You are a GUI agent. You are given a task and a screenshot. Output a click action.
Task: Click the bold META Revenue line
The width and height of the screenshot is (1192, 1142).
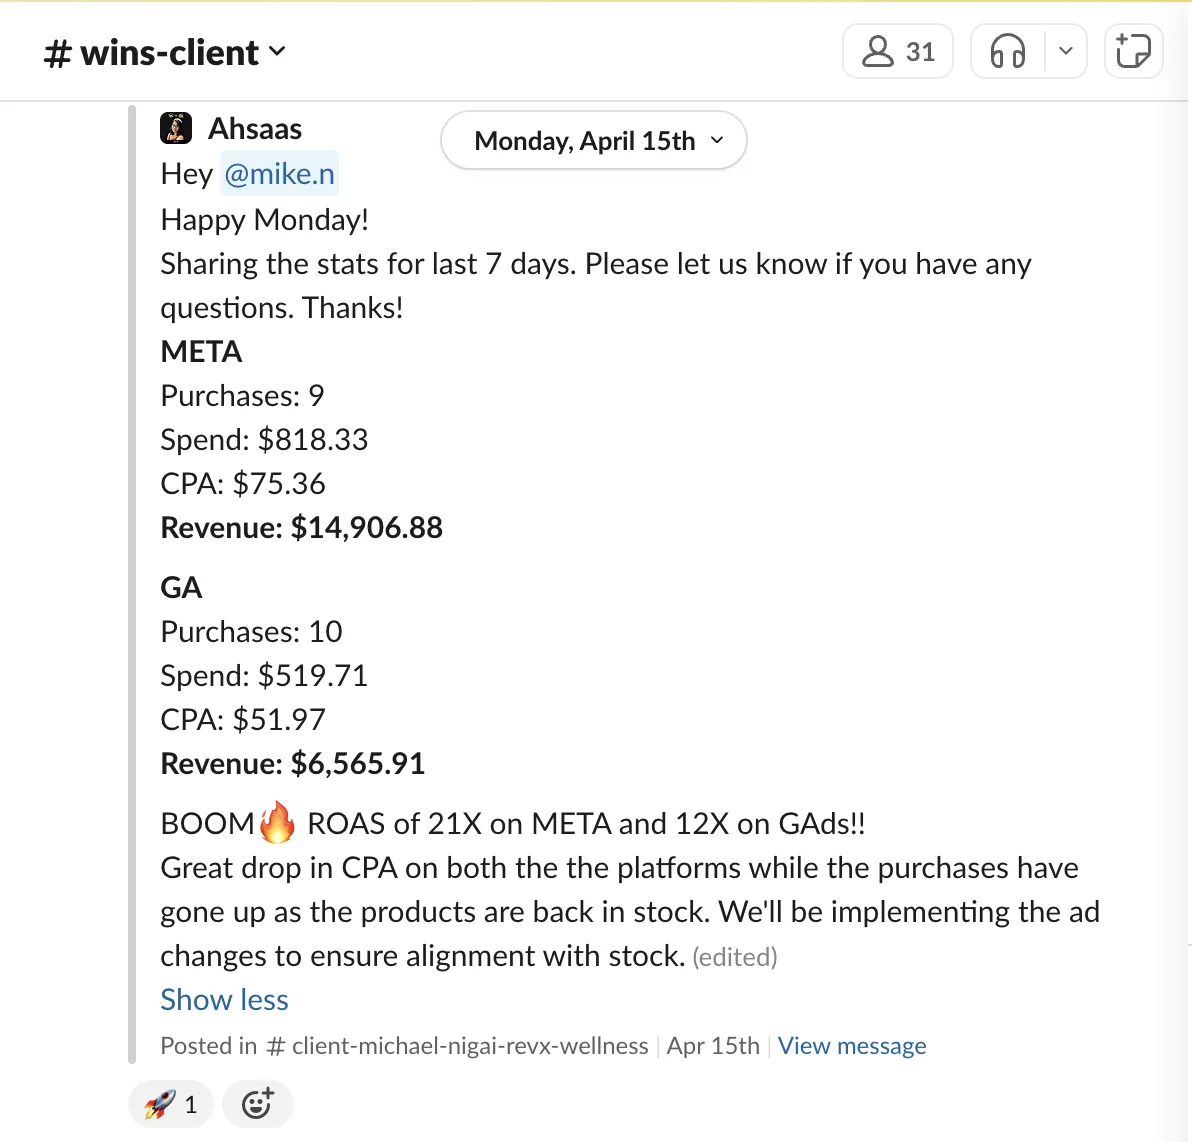coord(301,528)
